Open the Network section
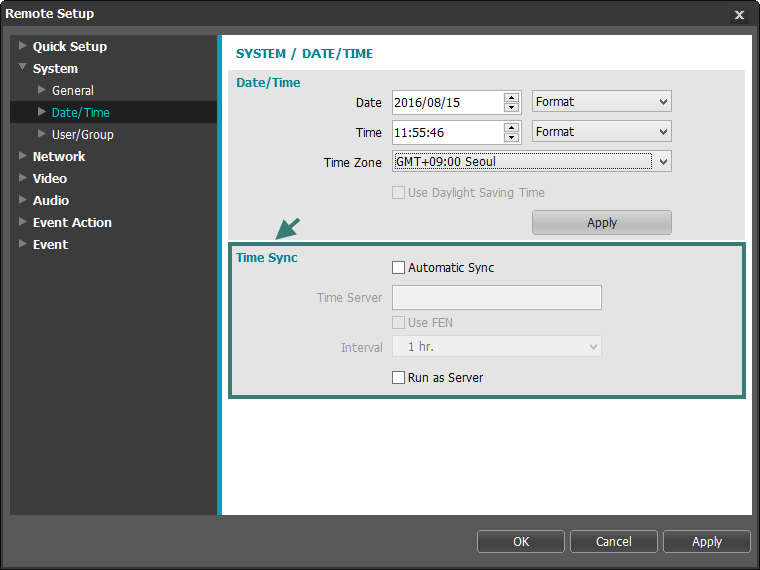 [59, 157]
